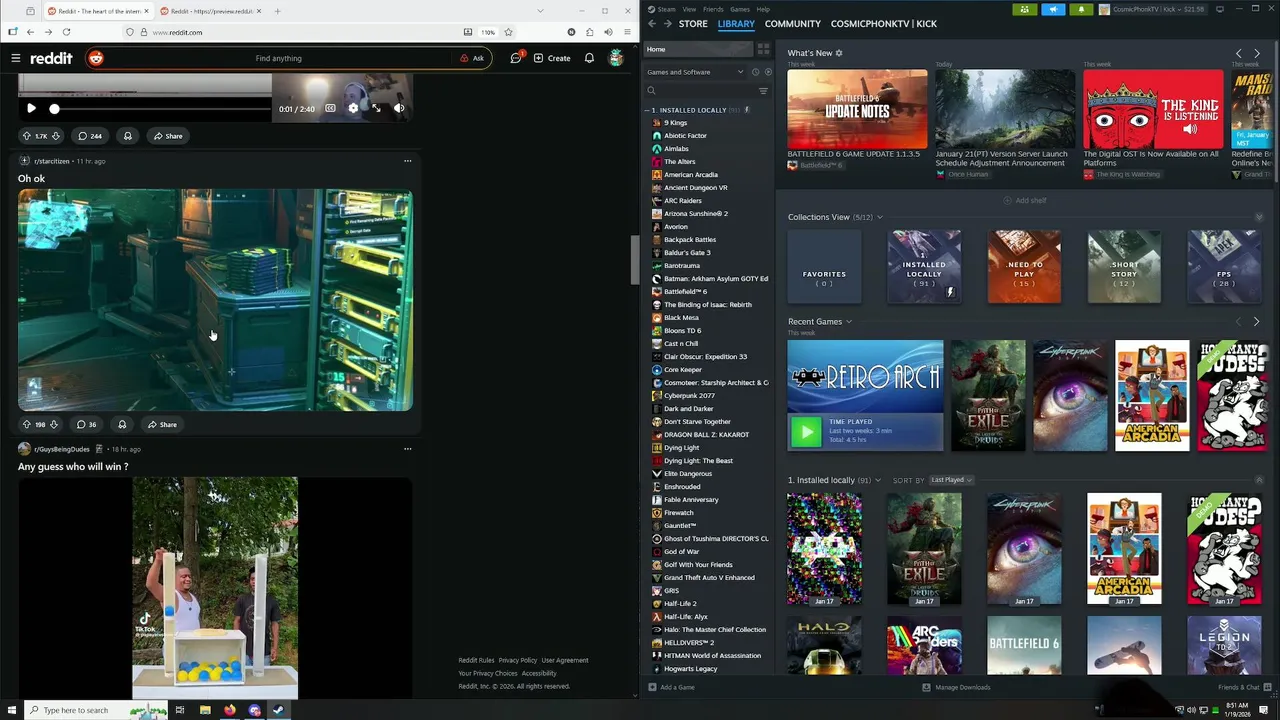Open options menu for Any guess post
Viewport: 1280px width, 720px height.
pyautogui.click(x=407, y=449)
